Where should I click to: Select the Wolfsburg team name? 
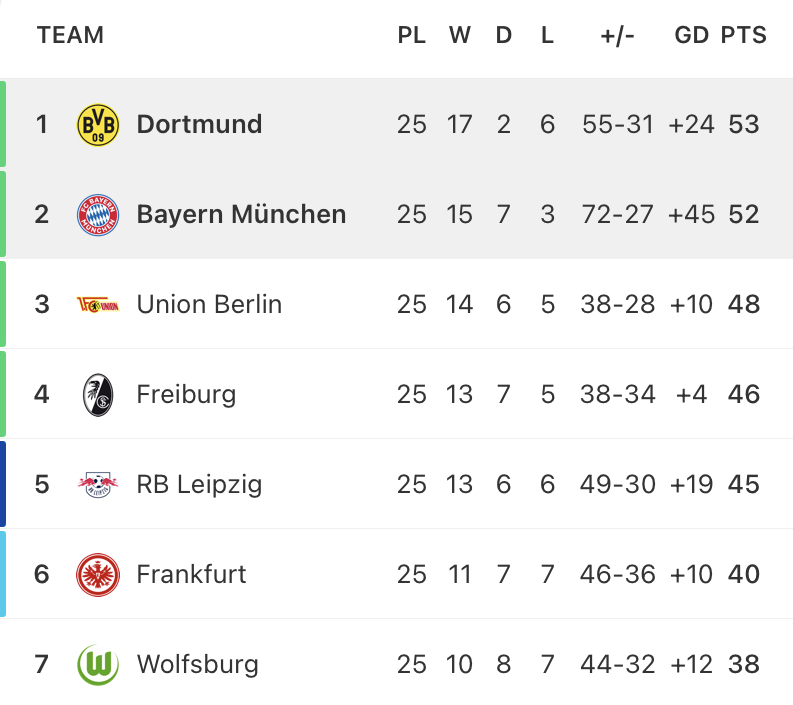pyautogui.click(x=197, y=665)
